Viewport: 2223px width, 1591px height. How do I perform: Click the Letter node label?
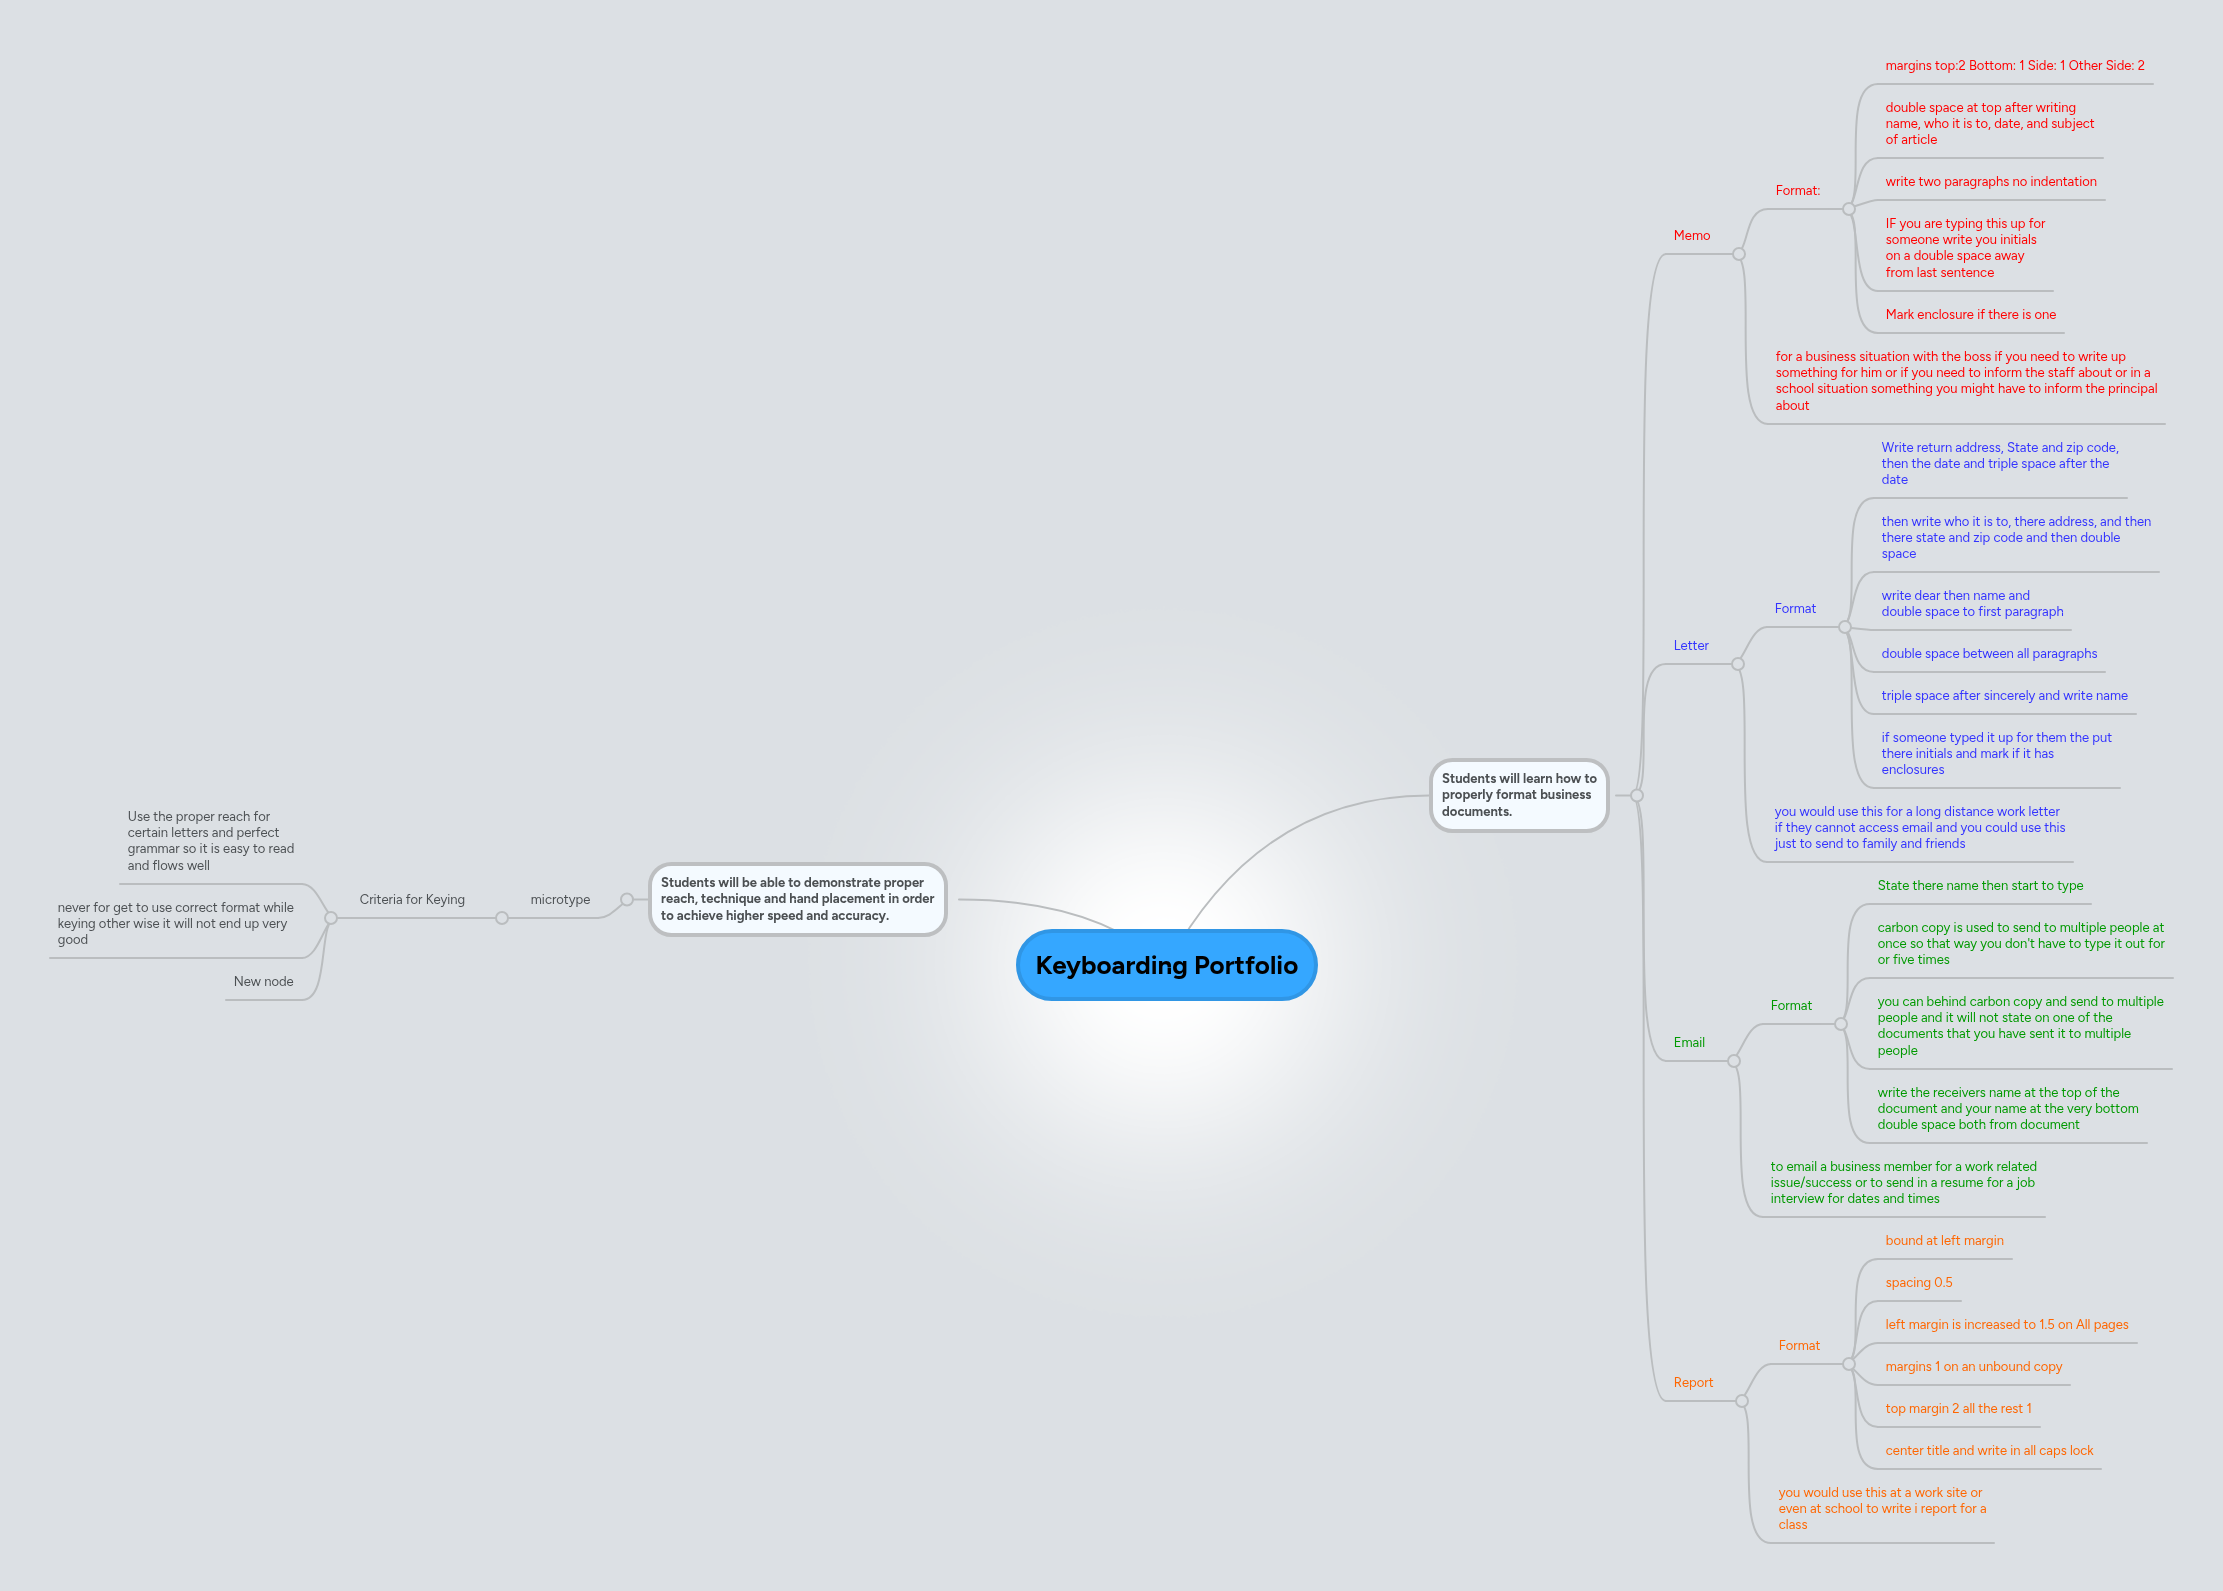1691,646
